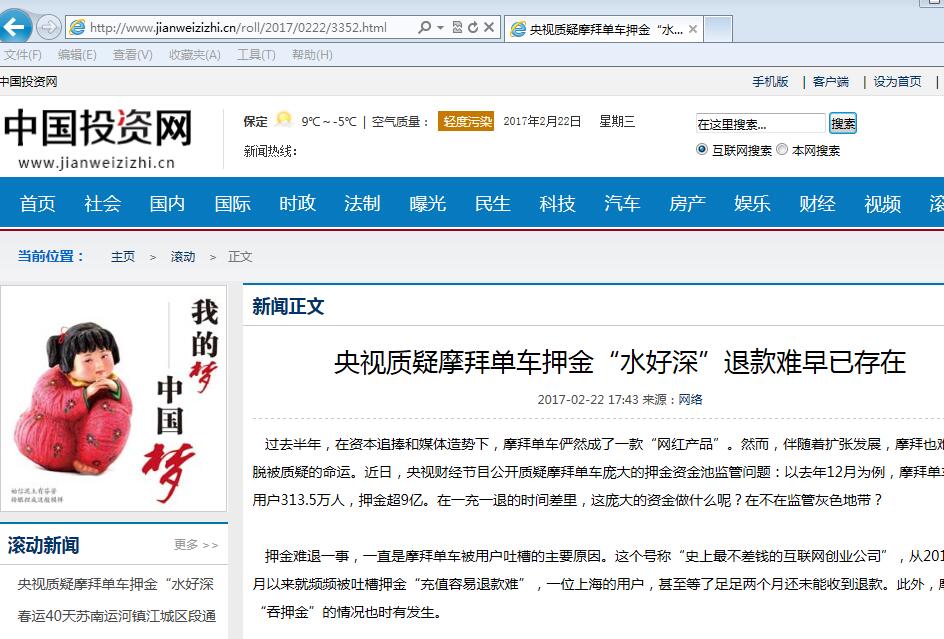Viewport: 944px width, 639px height.
Task: Click the 网络 source link
Action: 691,399
